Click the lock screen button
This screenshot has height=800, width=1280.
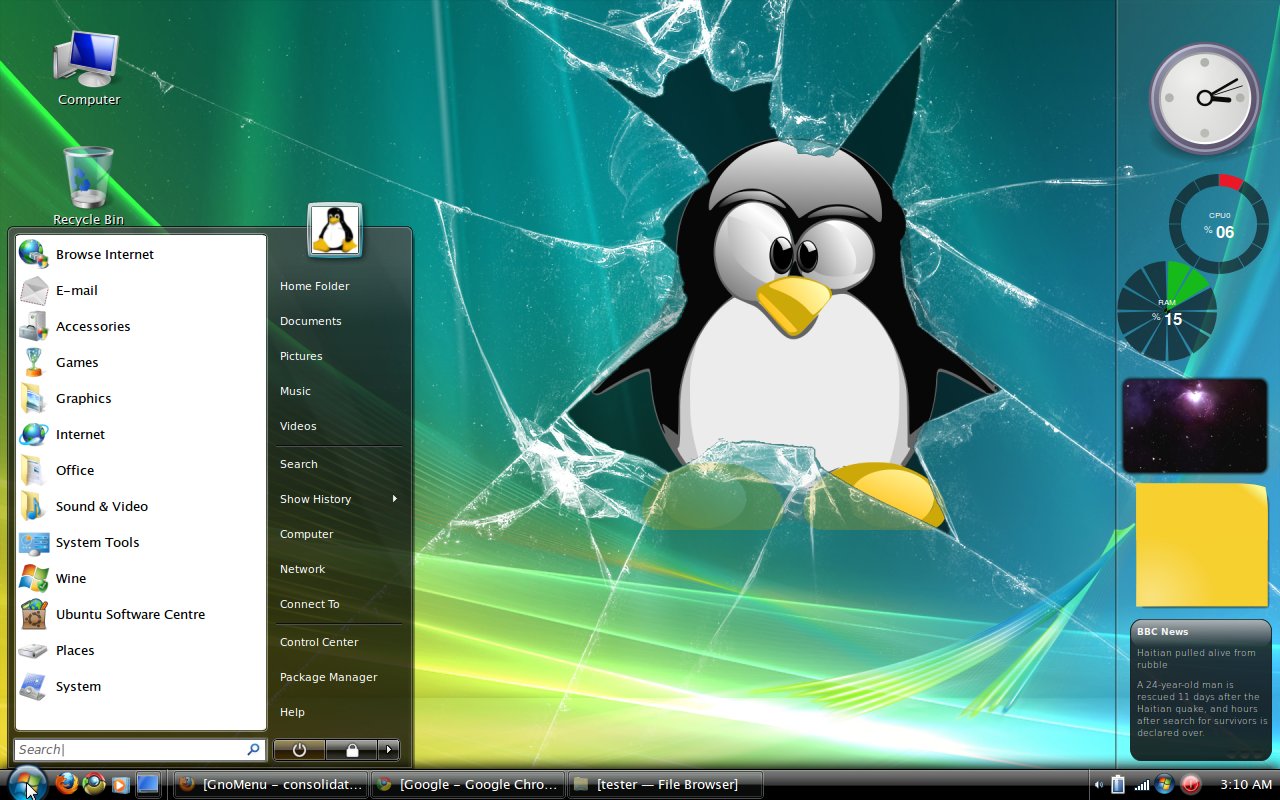click(x=351, y=750)
